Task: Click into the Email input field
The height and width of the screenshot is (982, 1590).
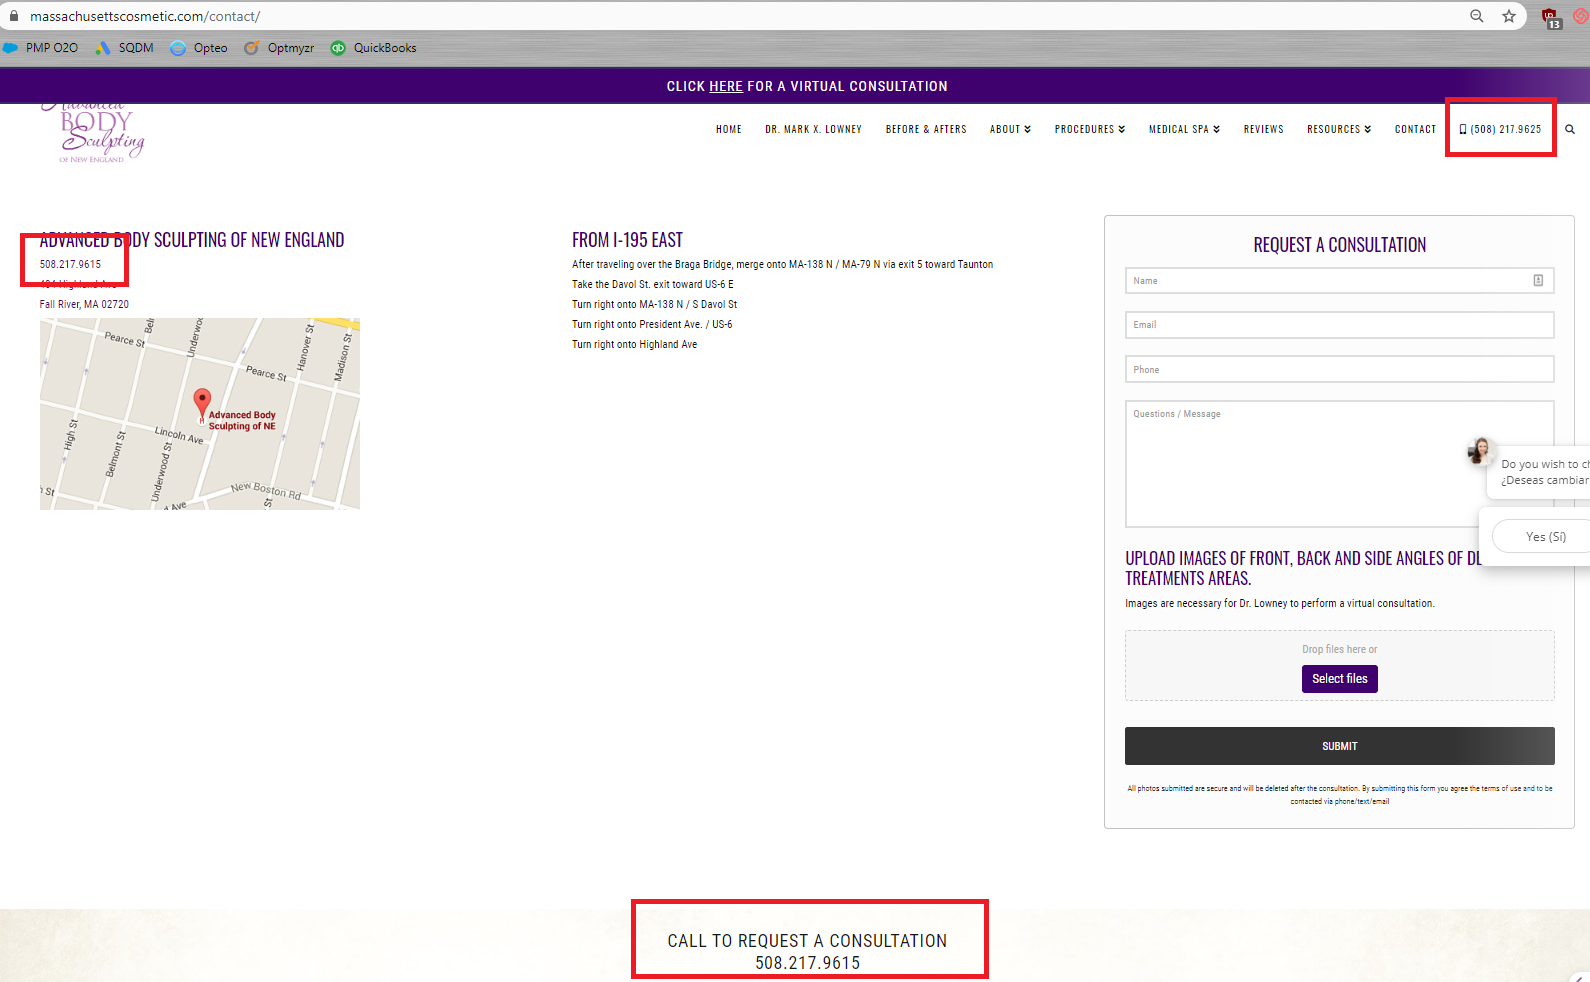Action: 1340,325
